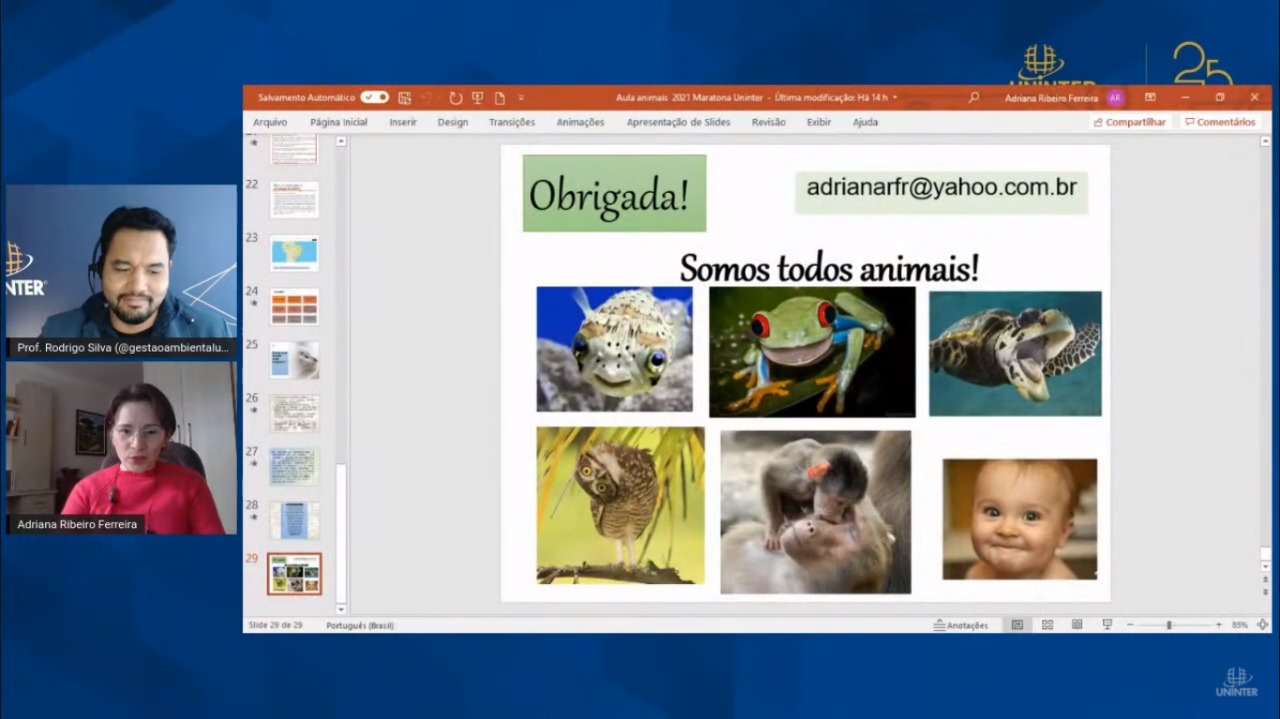The width and height of the screenshot is (1280, 719).
Task: Fit slide to current window icon
Action: tap(1262, 625)
